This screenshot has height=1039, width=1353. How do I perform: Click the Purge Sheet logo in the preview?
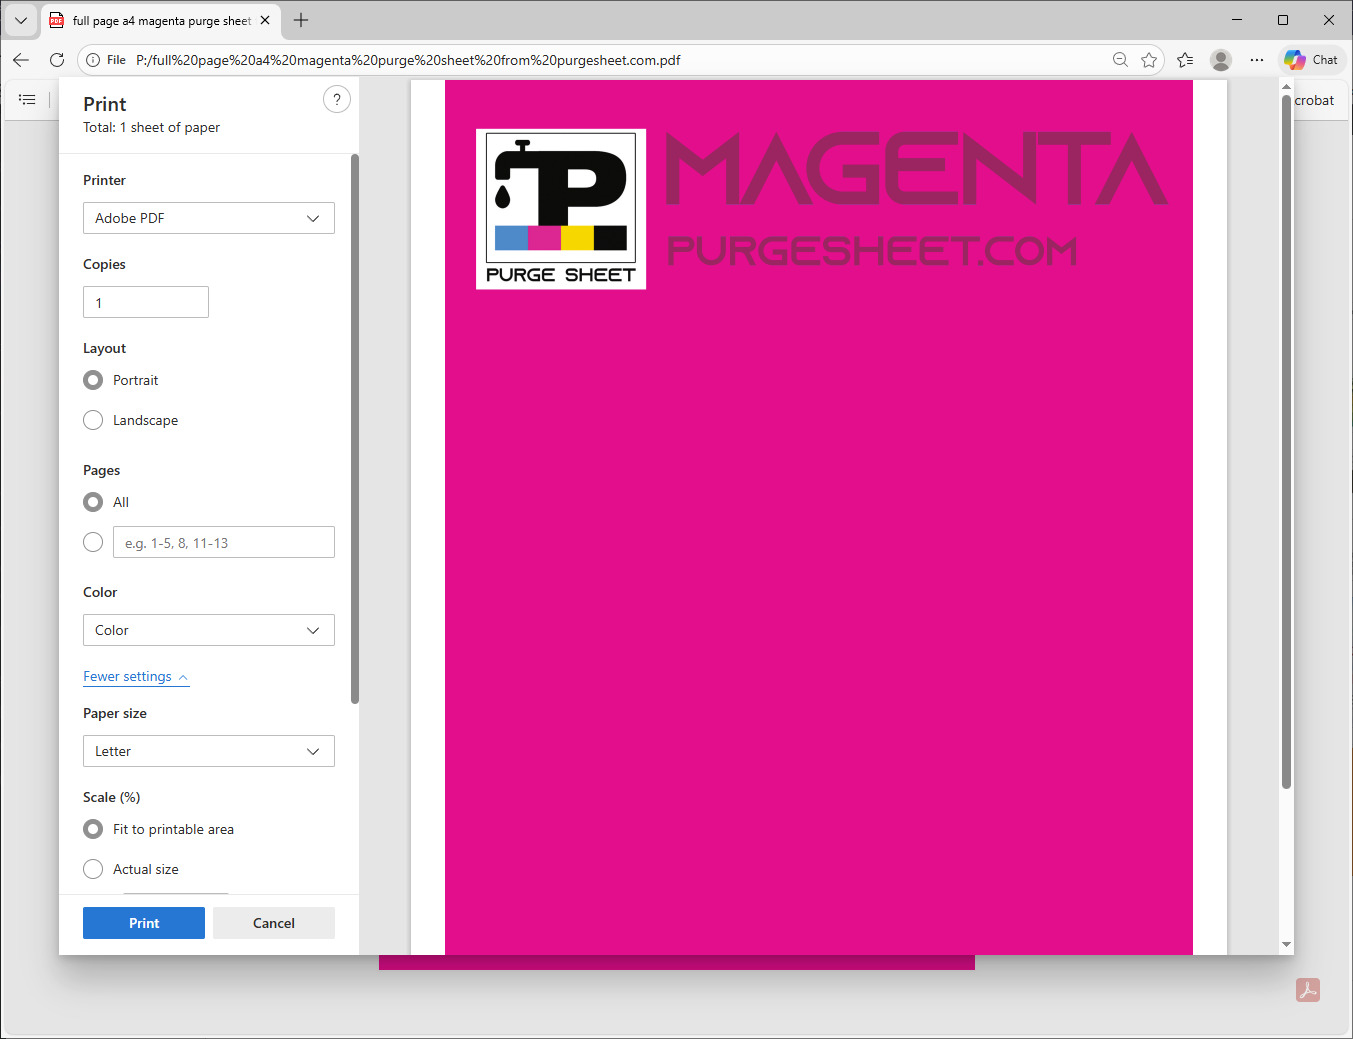coord(561,209)
